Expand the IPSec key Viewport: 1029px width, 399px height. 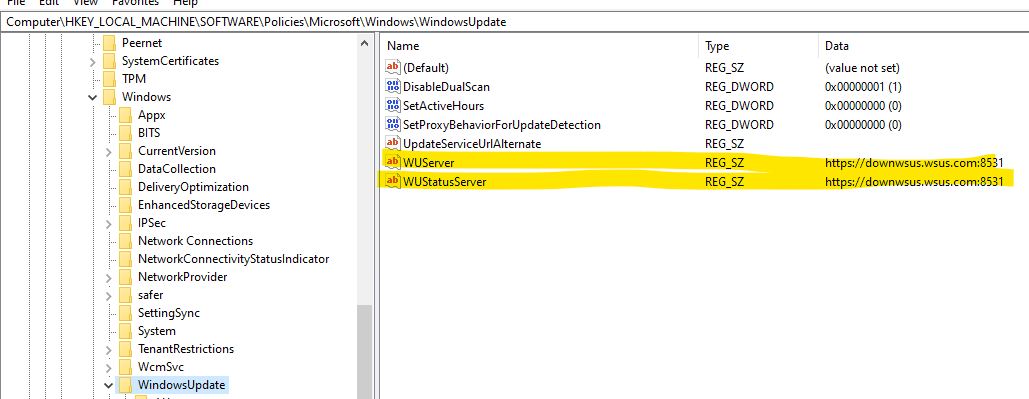click(x=108, y=223)
